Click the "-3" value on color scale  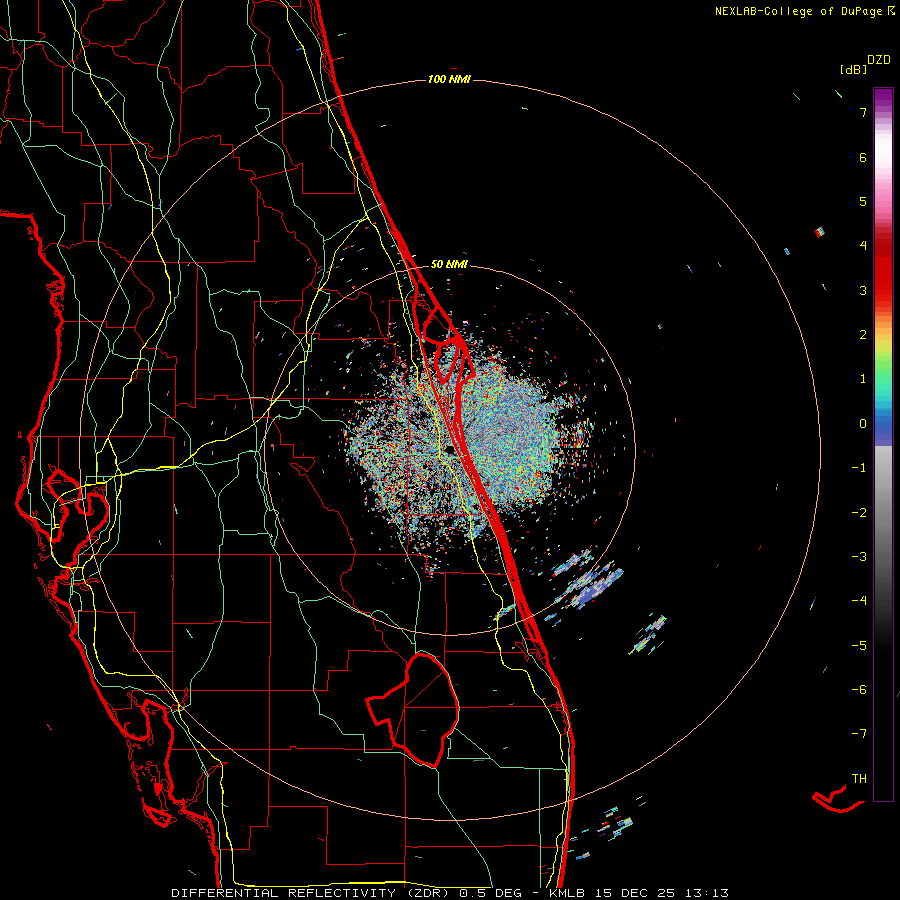point(859,557)
